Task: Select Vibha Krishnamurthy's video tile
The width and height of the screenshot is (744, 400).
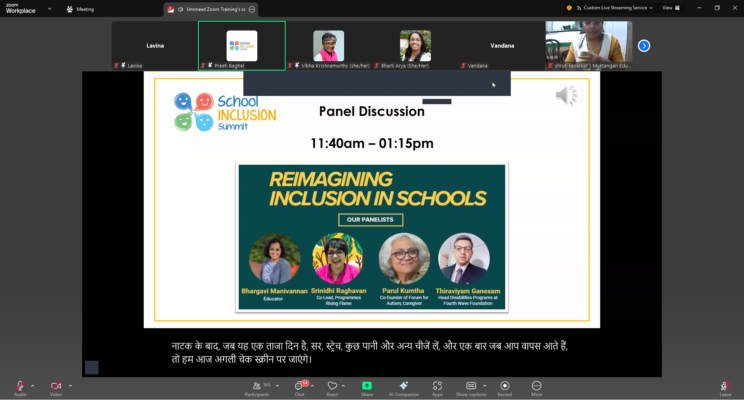Action: [x=328, y=46]
